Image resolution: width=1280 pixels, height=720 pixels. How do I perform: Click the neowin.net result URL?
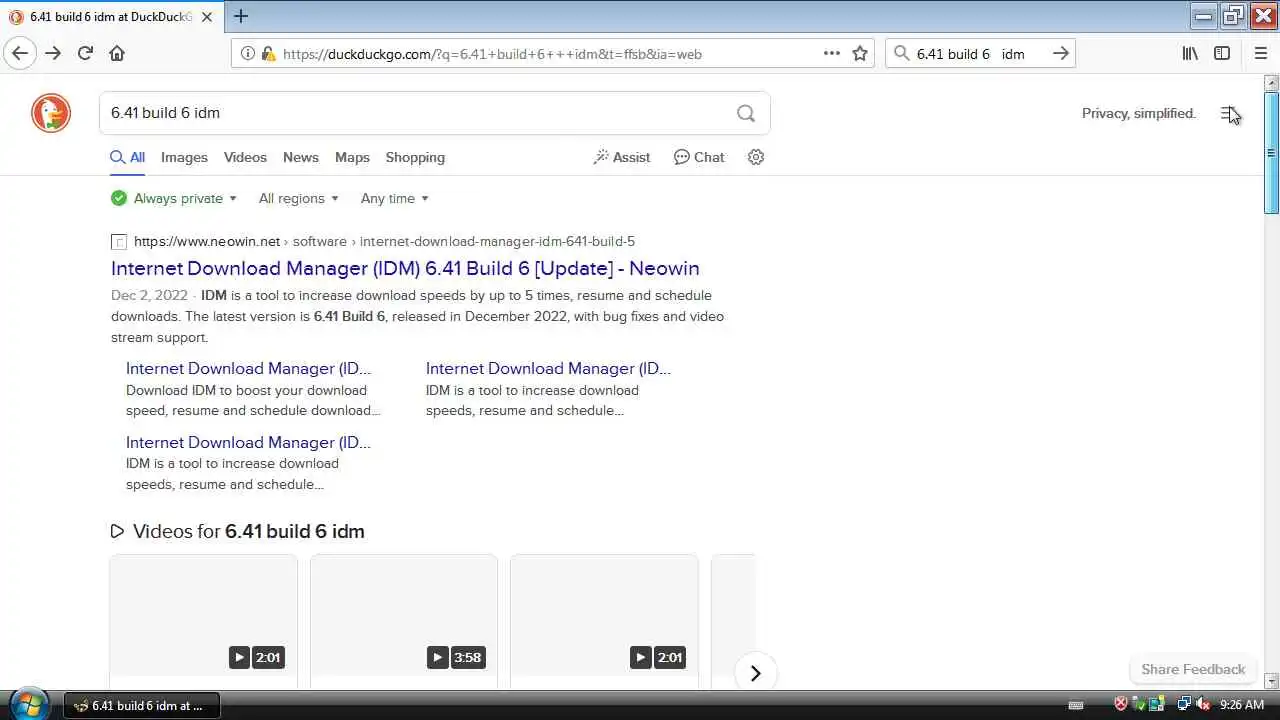tap(384, 241)
